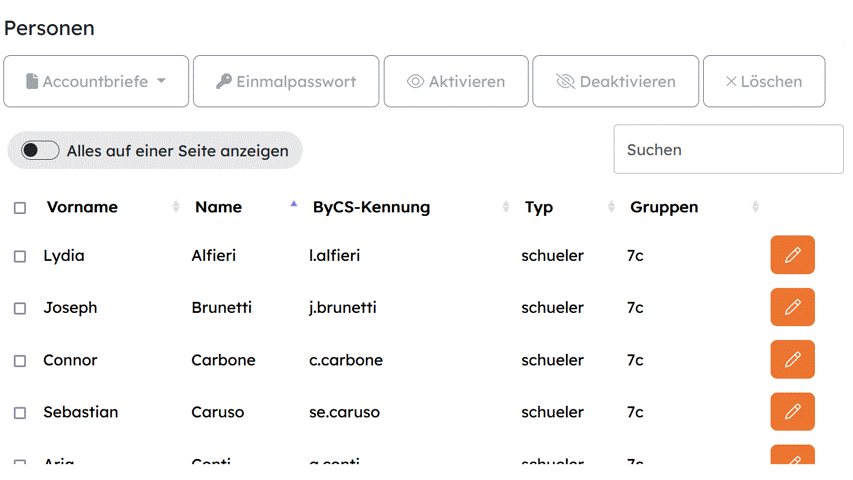Edit Sebastian Caruso with the pencil icon
Viewport: 853px width, 480px height.
tap(792, 411)
